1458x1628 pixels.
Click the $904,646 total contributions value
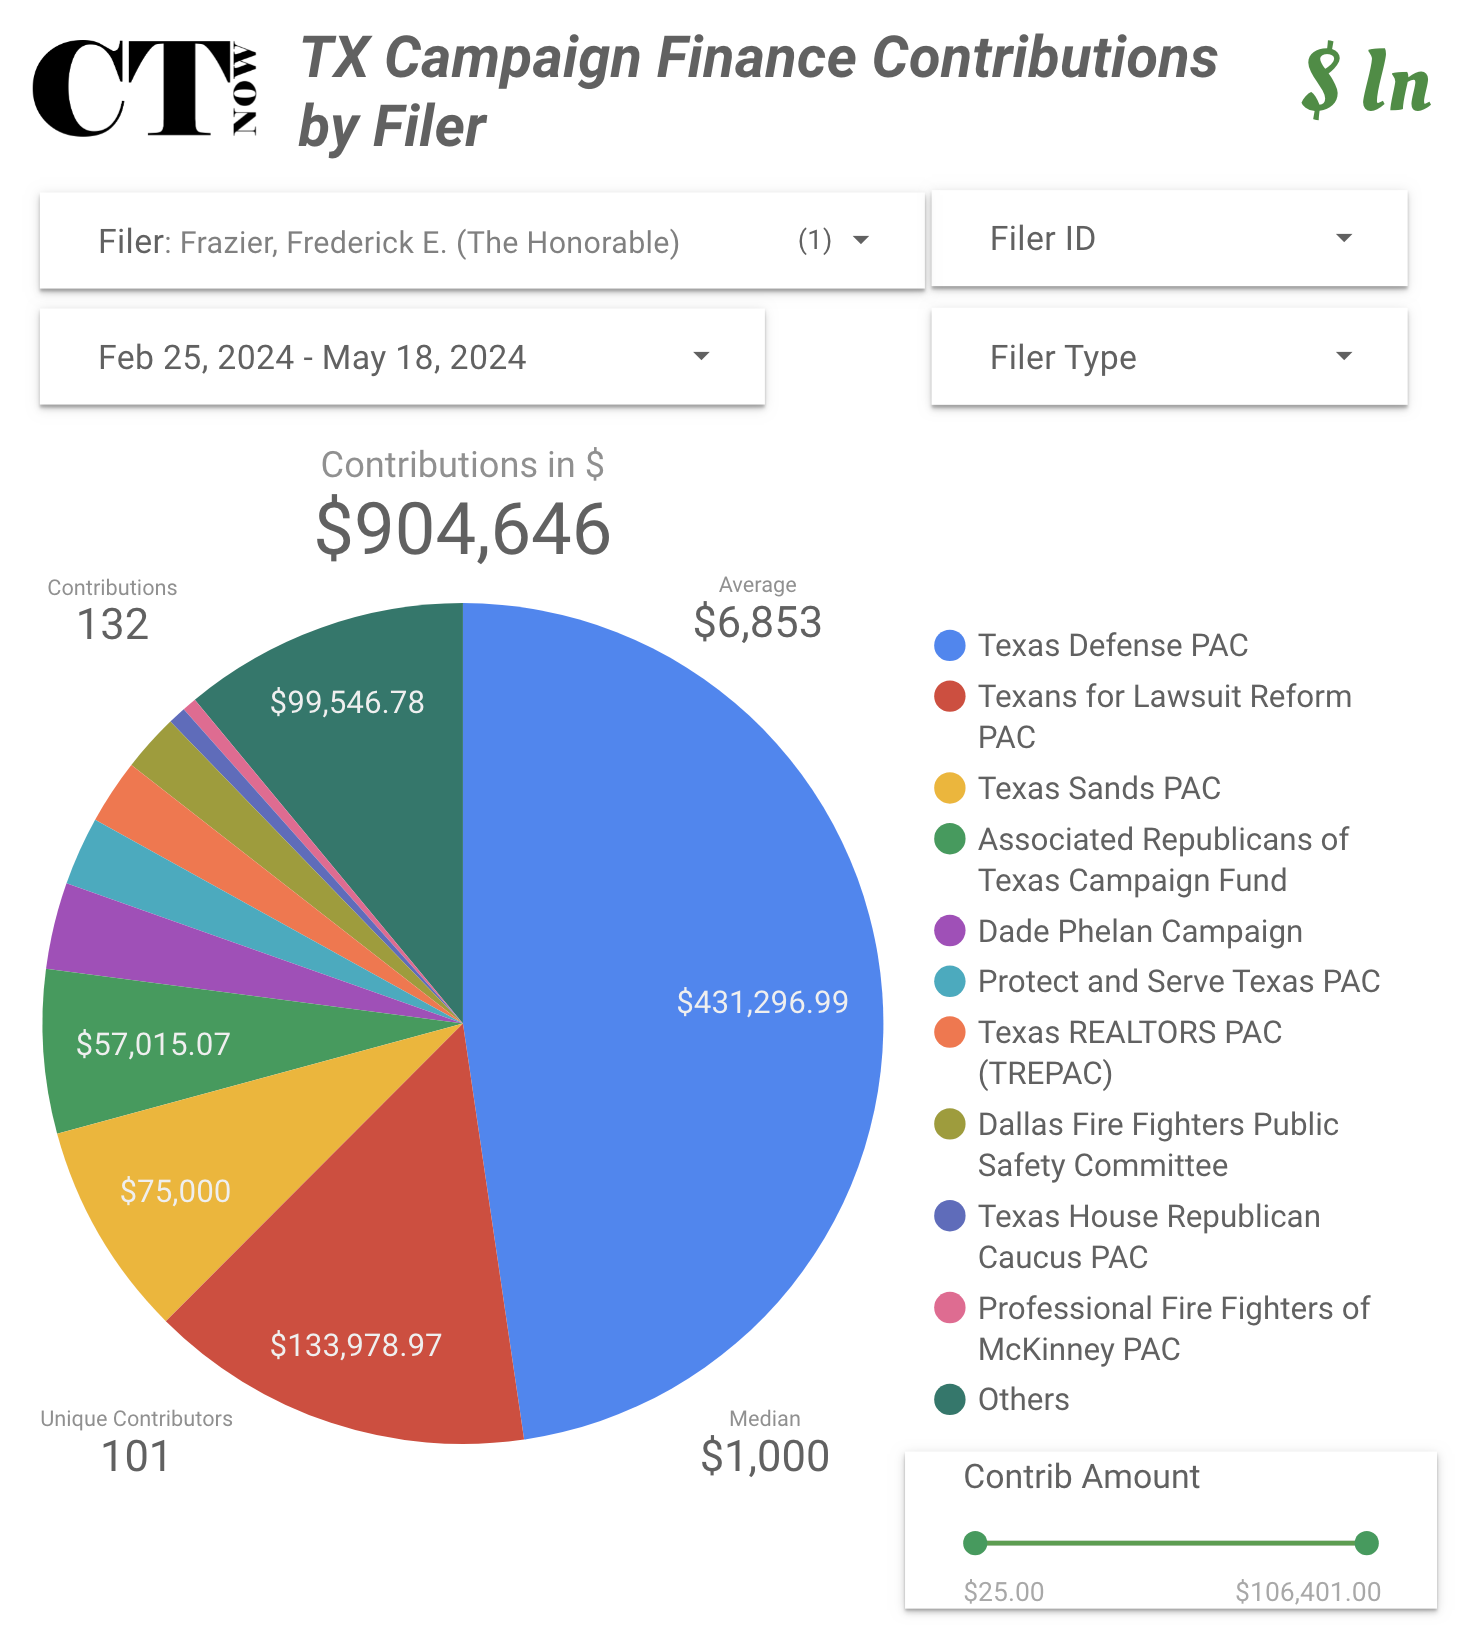[463, 529]
